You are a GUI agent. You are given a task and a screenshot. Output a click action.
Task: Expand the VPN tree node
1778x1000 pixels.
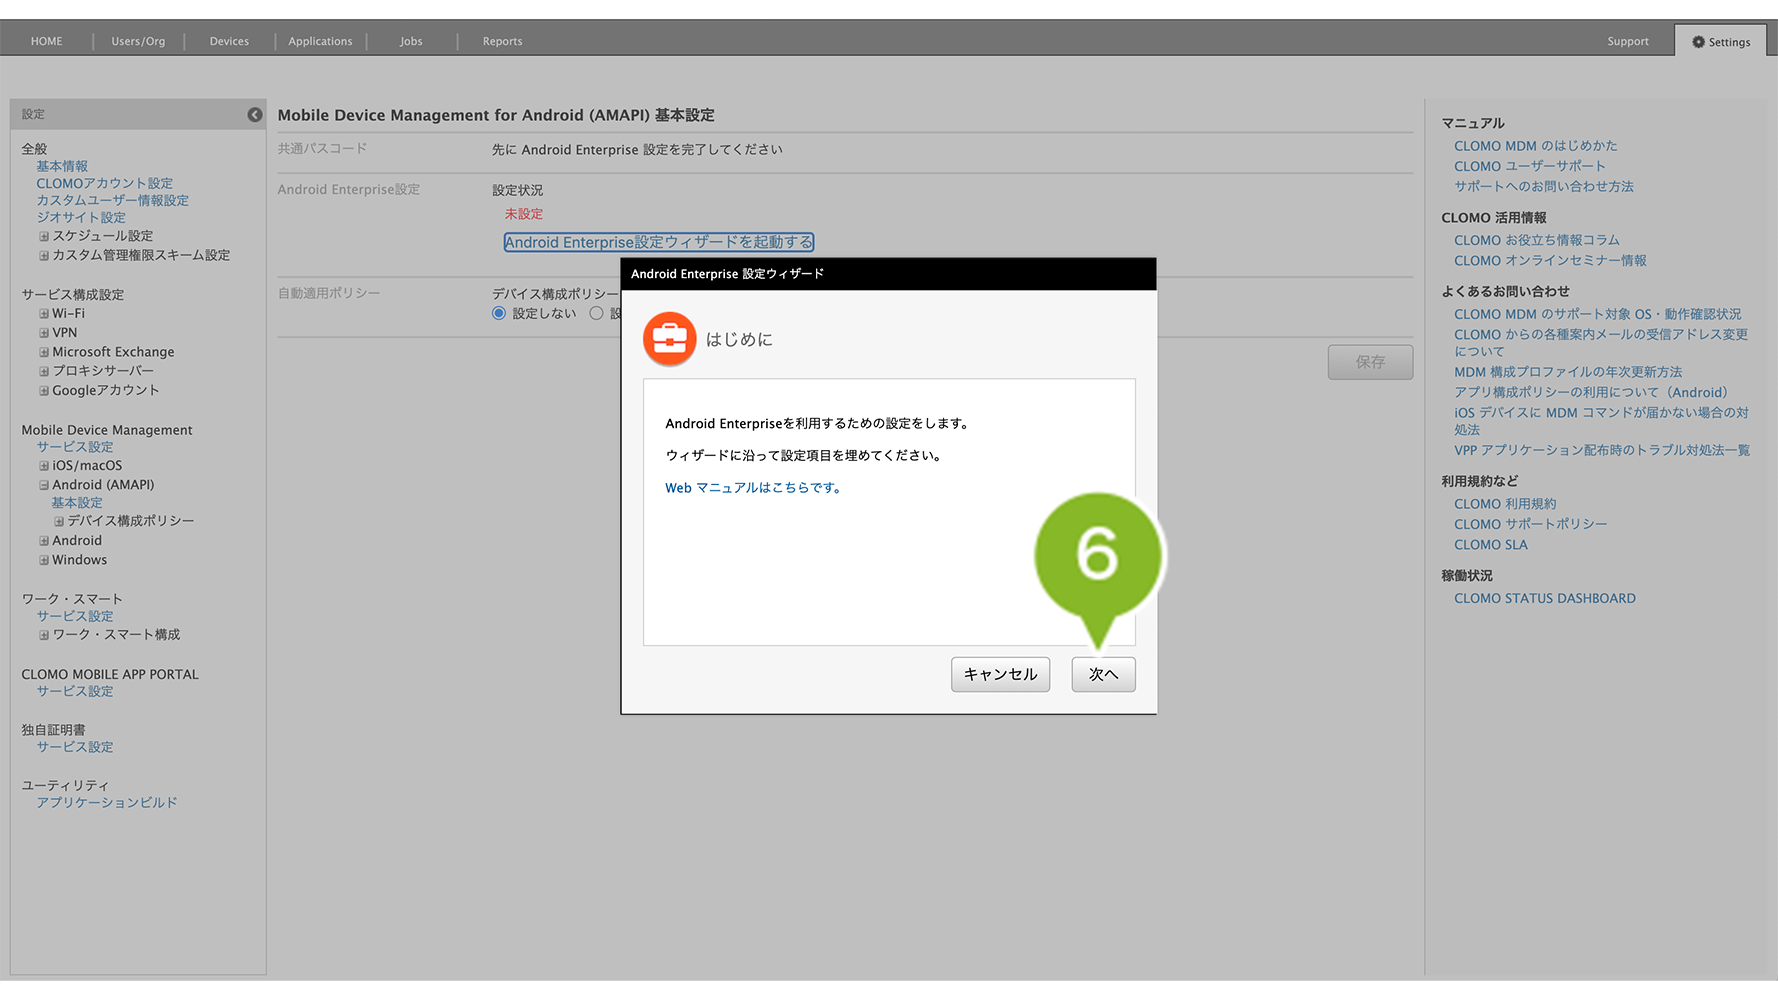44,333
